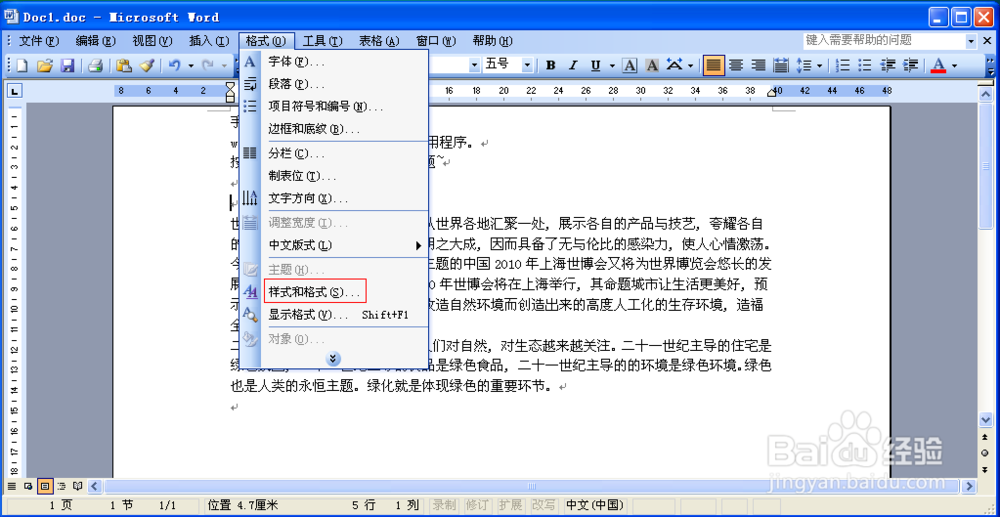The height and width of the screenshot is (517, 1000).
Task: Toggle 改写 overtype mode in status bar
Action: click(544, 506)
